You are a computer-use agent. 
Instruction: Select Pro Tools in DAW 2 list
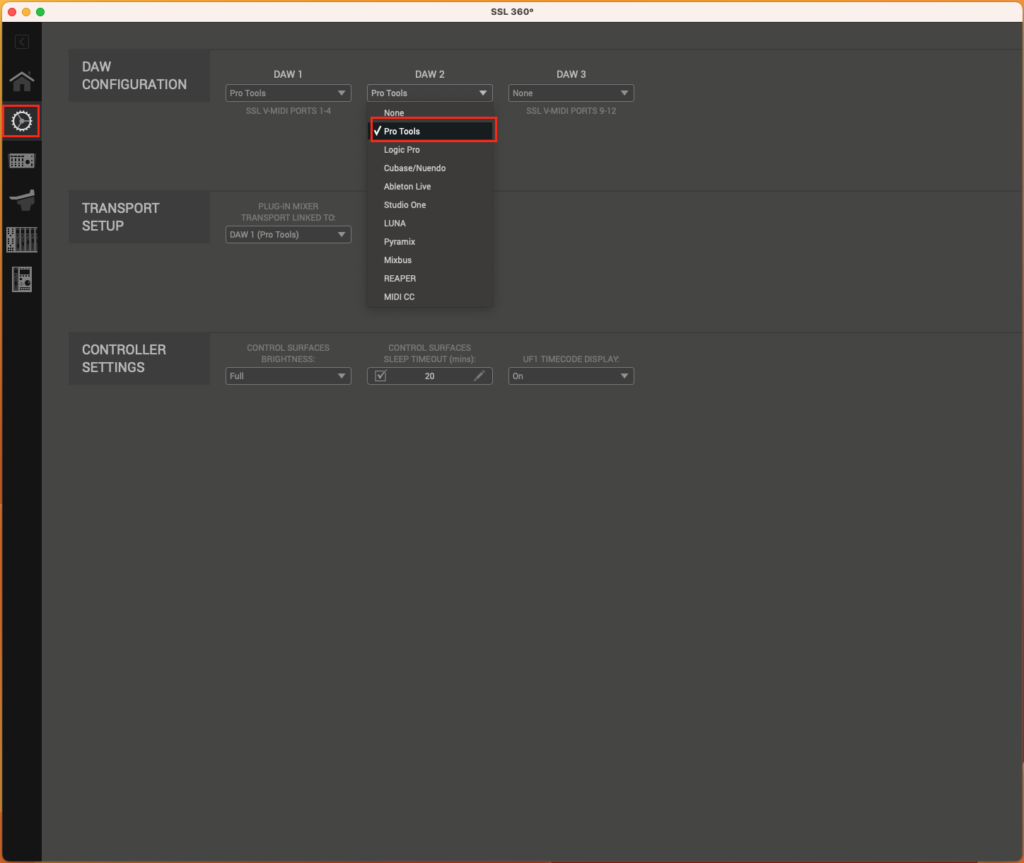[x=430, y=131]
